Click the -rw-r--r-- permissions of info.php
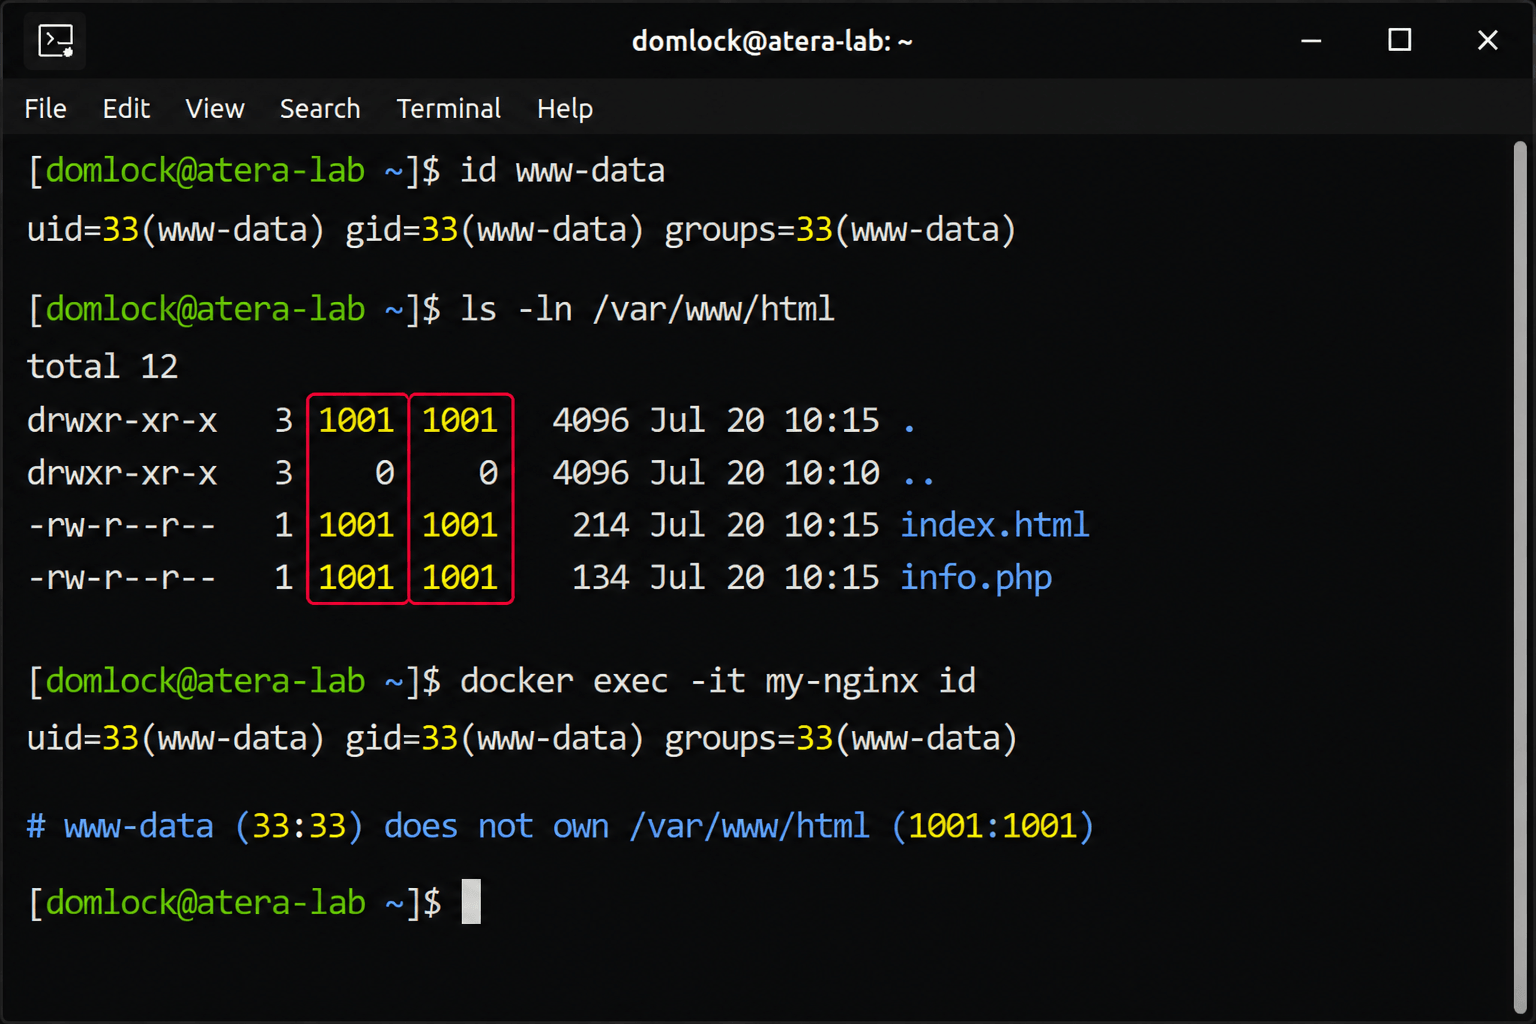The width and height of the screenshot is (1536, 1024). click(x=121, y=578)
